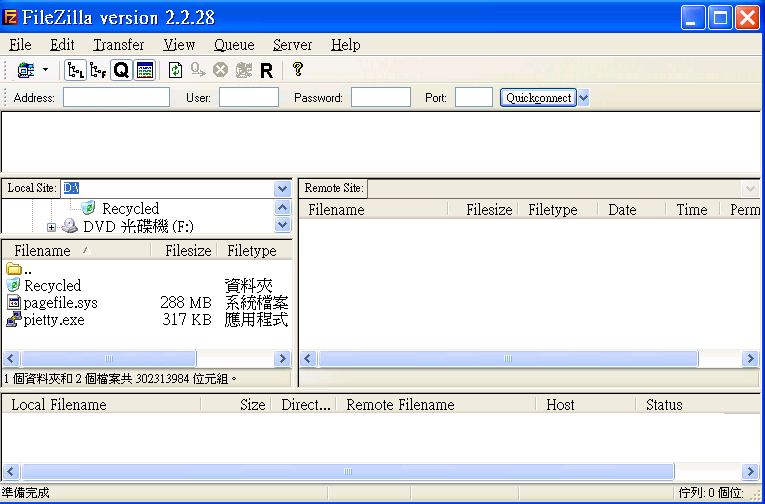
Task: Open the View menu
Action: (179, 45)
